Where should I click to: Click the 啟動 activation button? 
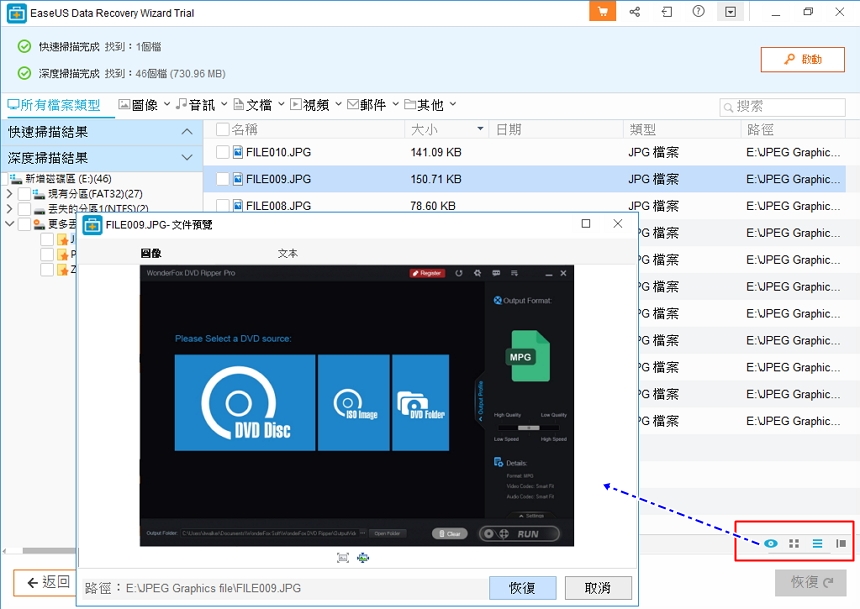[802, 59]
